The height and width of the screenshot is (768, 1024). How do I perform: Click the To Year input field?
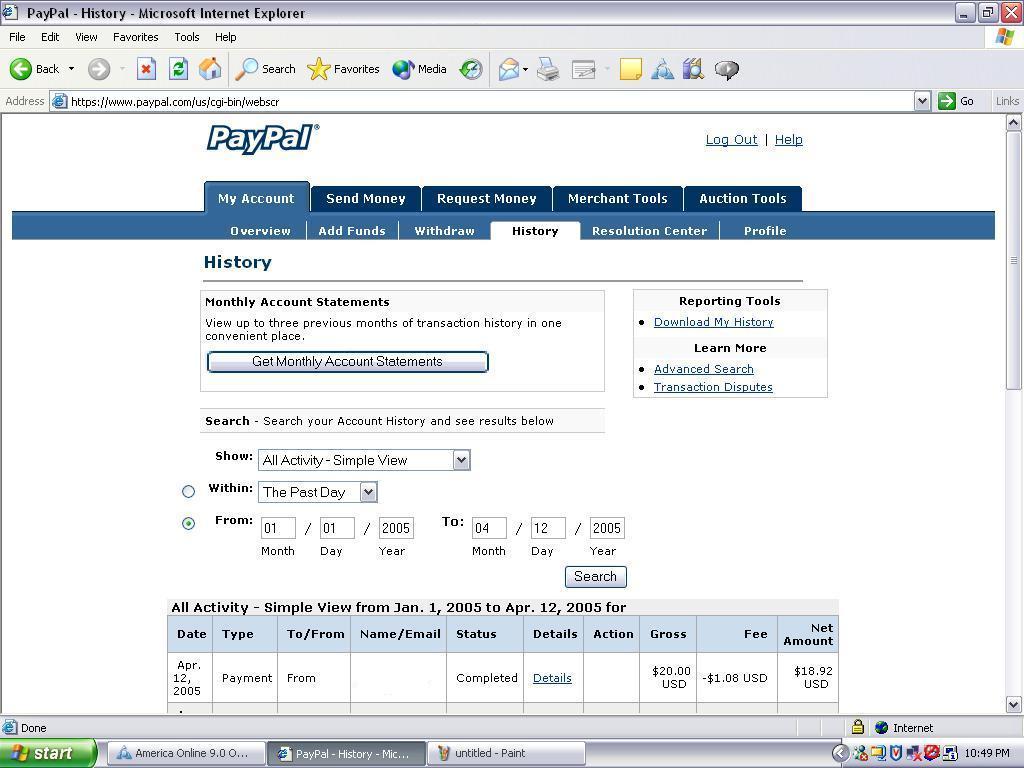607,528
